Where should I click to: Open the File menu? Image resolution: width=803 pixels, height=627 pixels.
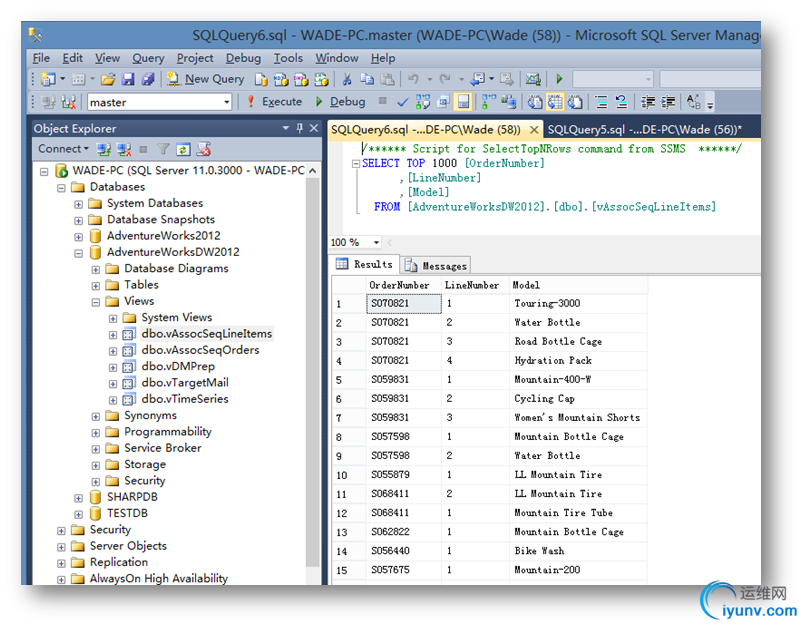click(41, 58)
